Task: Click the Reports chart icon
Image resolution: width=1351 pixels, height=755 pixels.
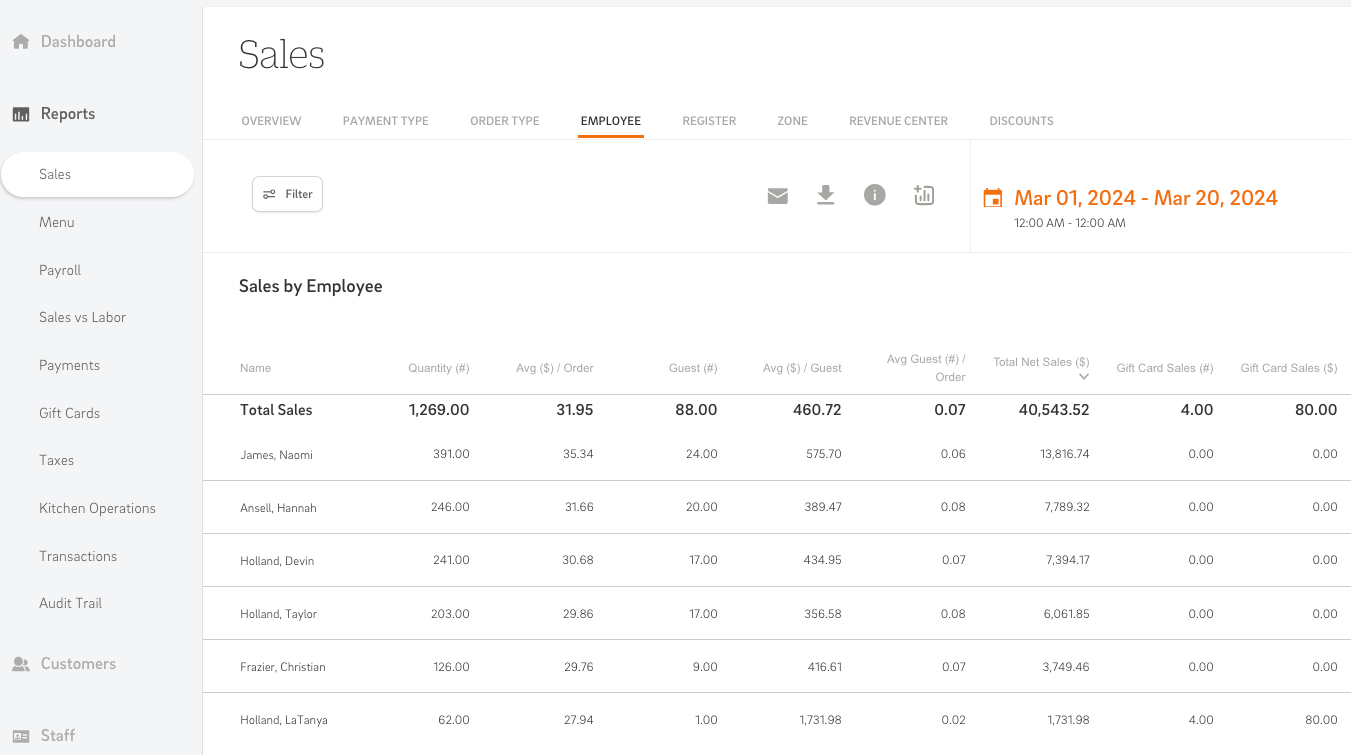Action: (x=20, y=114)
